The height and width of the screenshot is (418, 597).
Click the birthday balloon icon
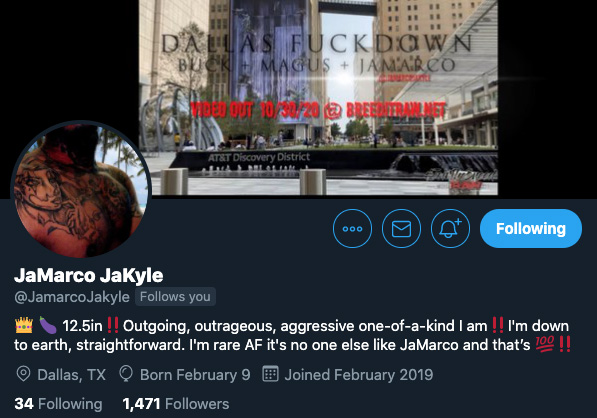(126, 374)
